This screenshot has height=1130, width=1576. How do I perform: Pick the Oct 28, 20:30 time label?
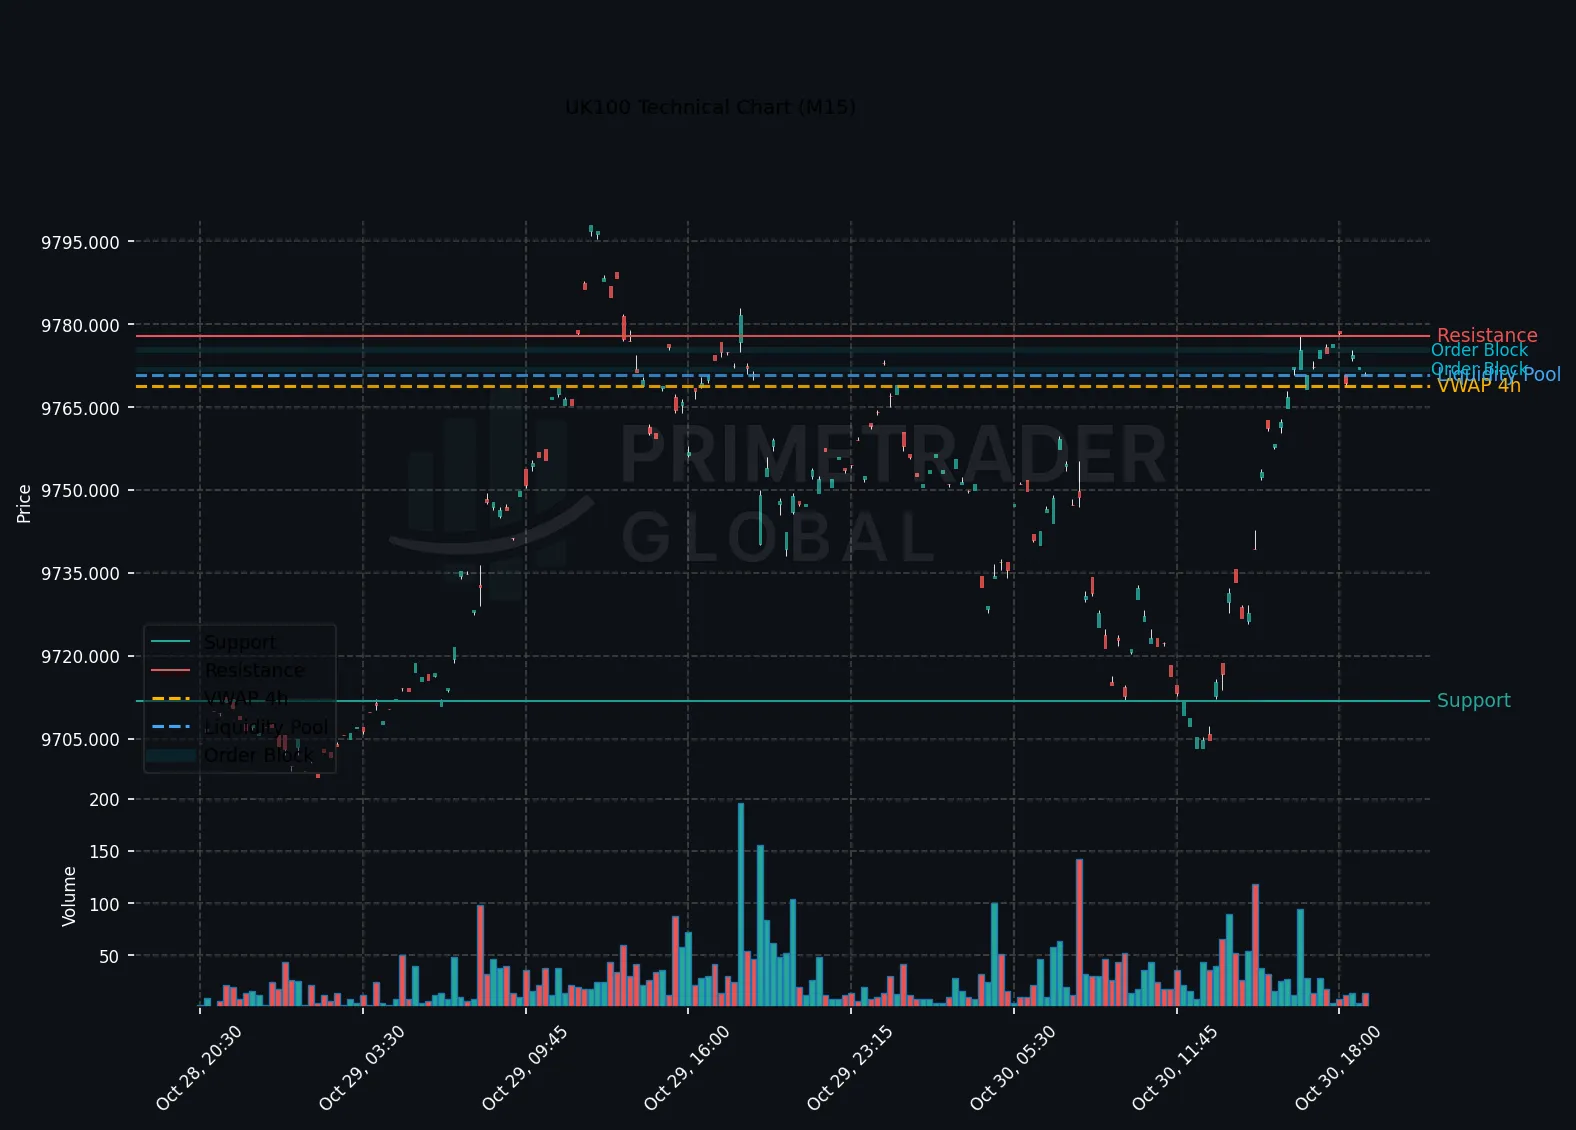(198, 1068)
